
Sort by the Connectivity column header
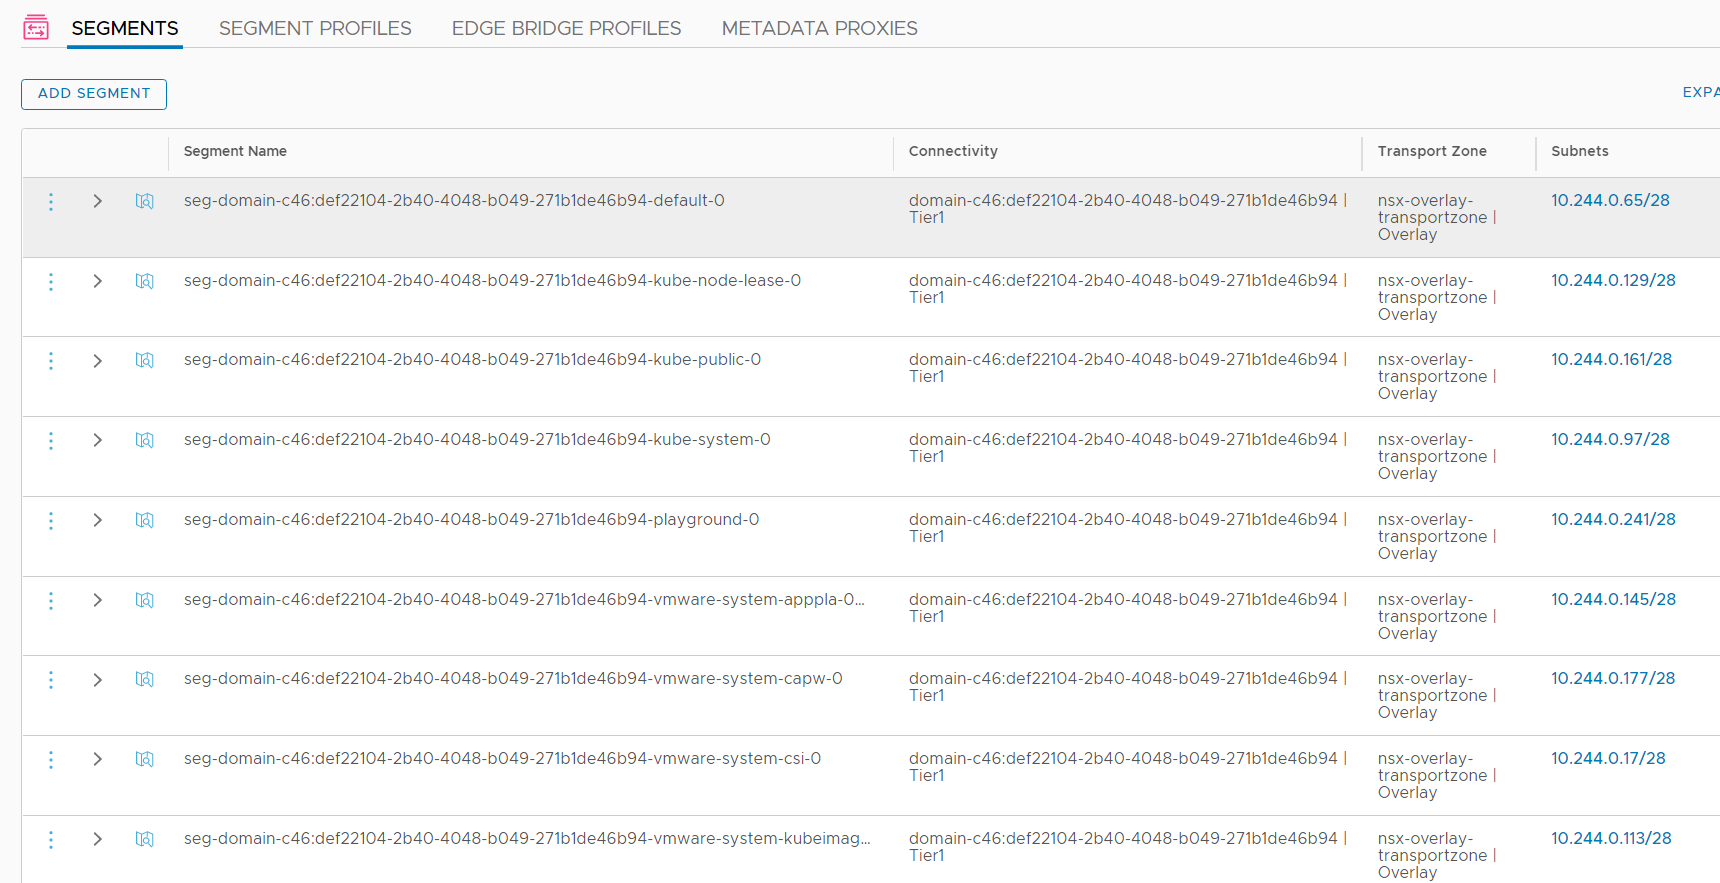953,151
